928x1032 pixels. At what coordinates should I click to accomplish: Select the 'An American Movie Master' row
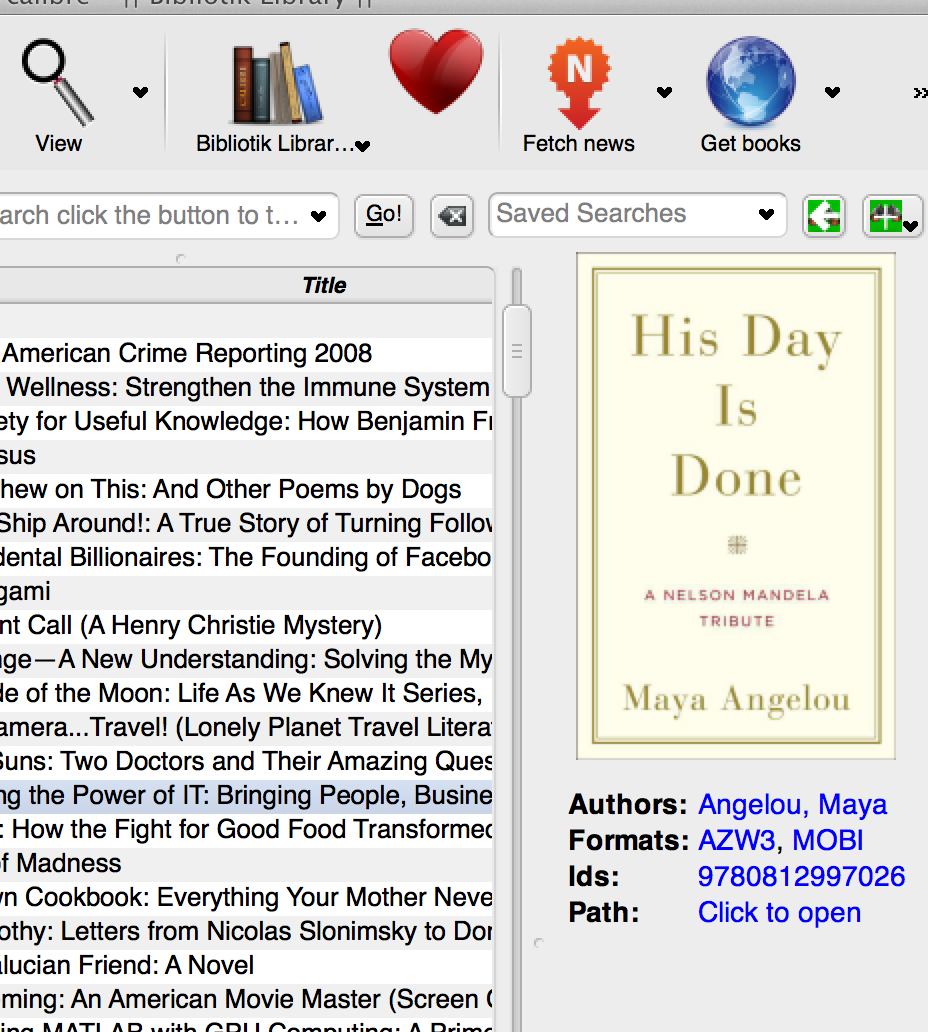246,1000
